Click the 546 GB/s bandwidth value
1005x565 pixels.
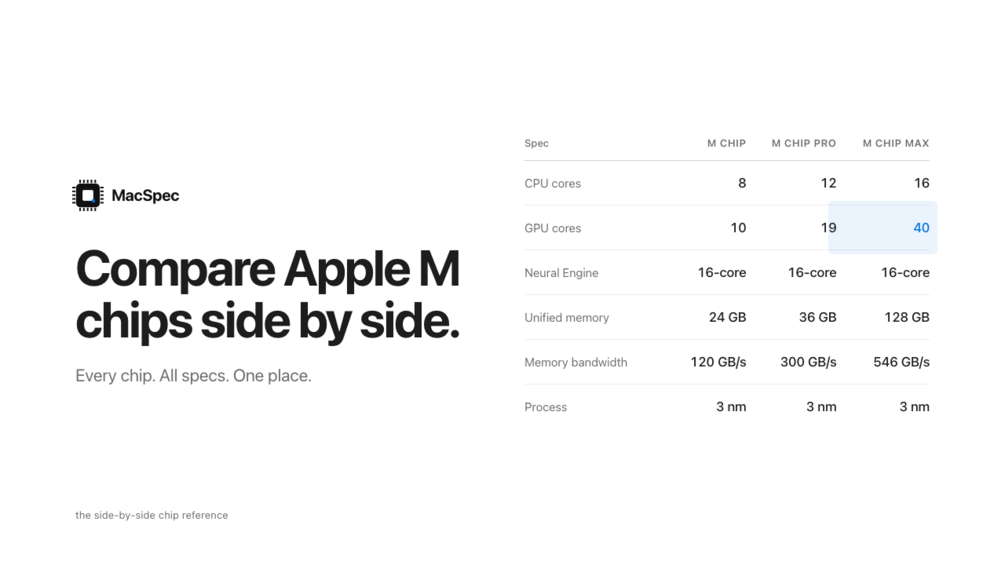coord(901,362)
